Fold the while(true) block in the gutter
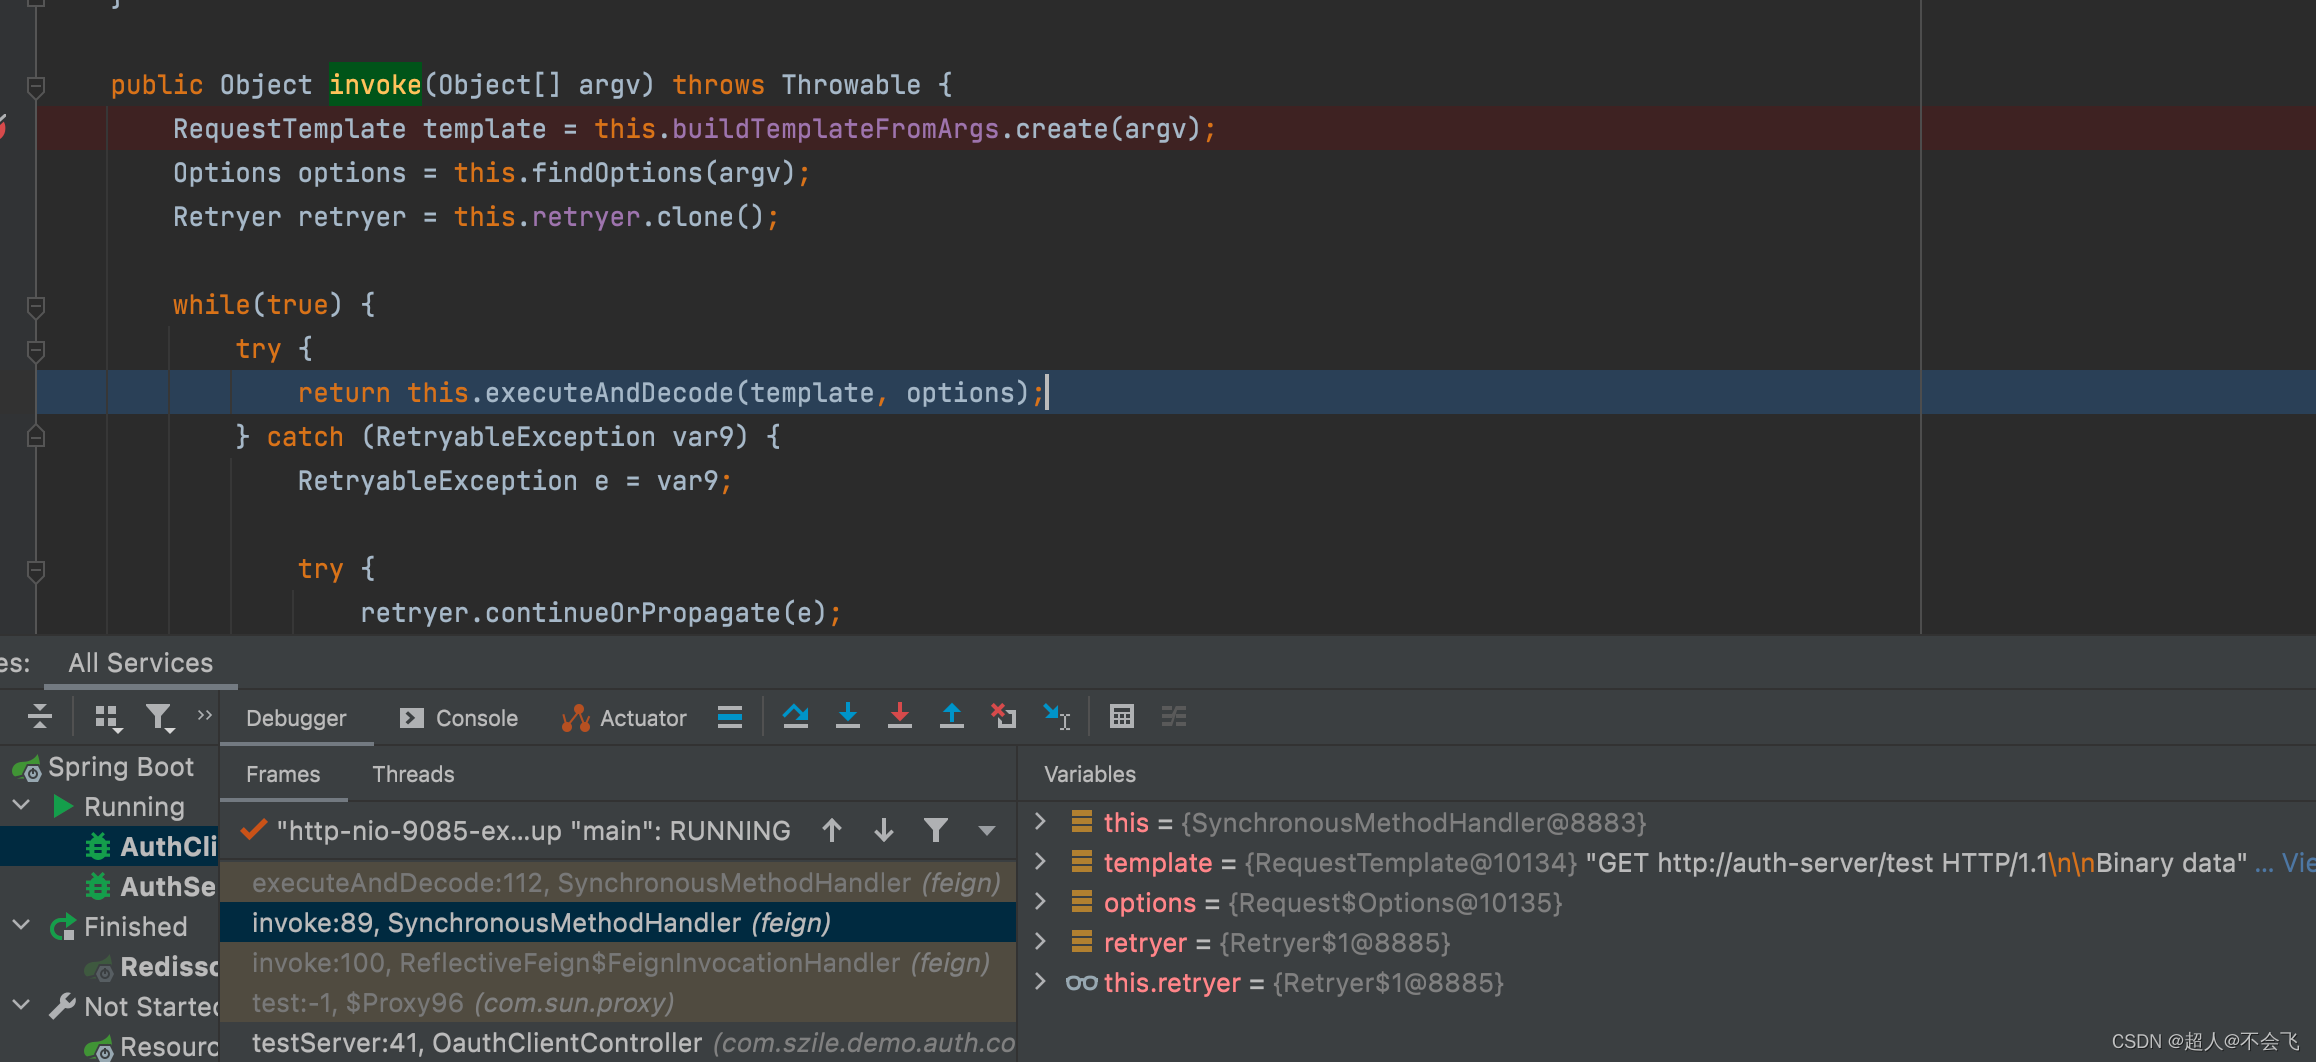 tap(36, 307)
